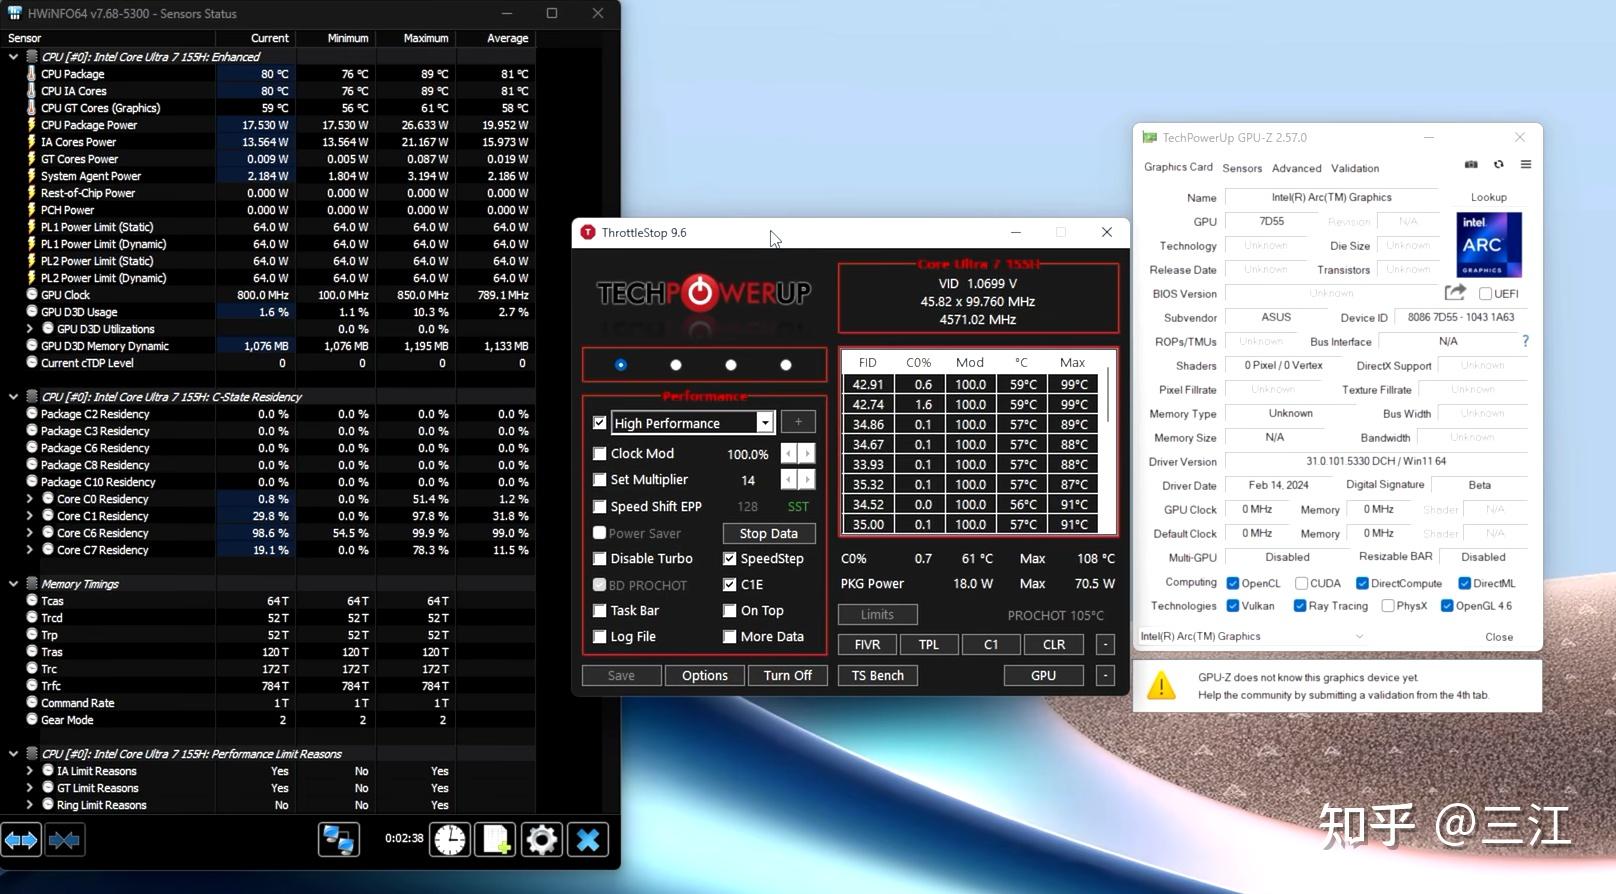Toggle the Clock Mod checkbox
This screenshot has width=1616, height=894.
pos(600,454)
